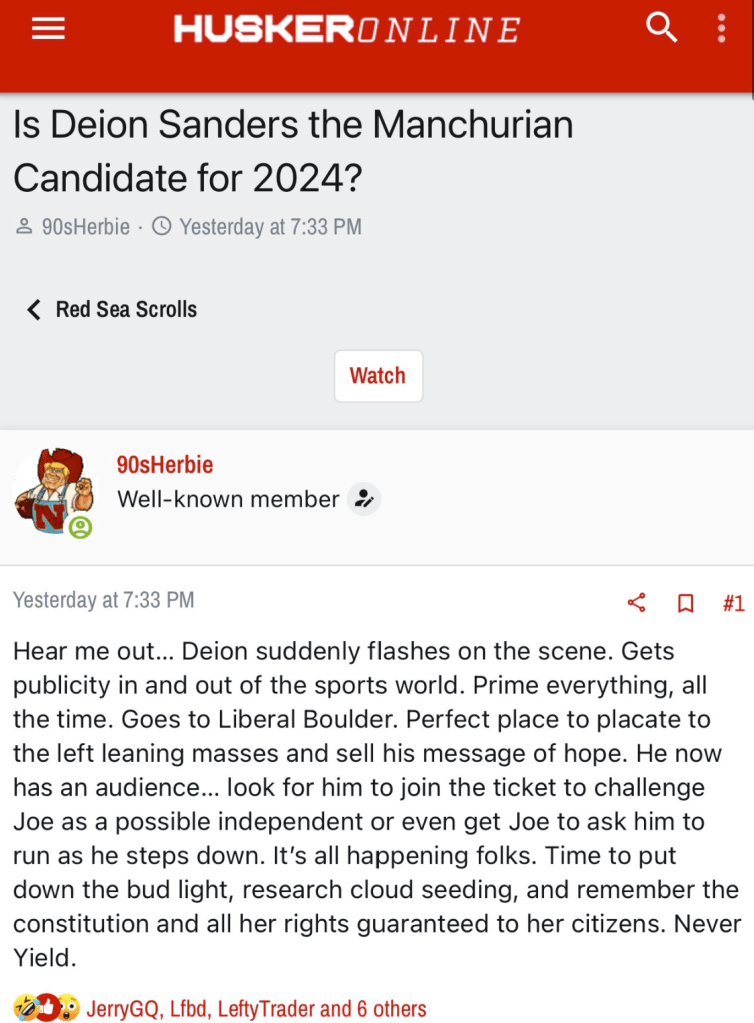
Task: Click the thread starter name under the title
Action: [85, 227]
